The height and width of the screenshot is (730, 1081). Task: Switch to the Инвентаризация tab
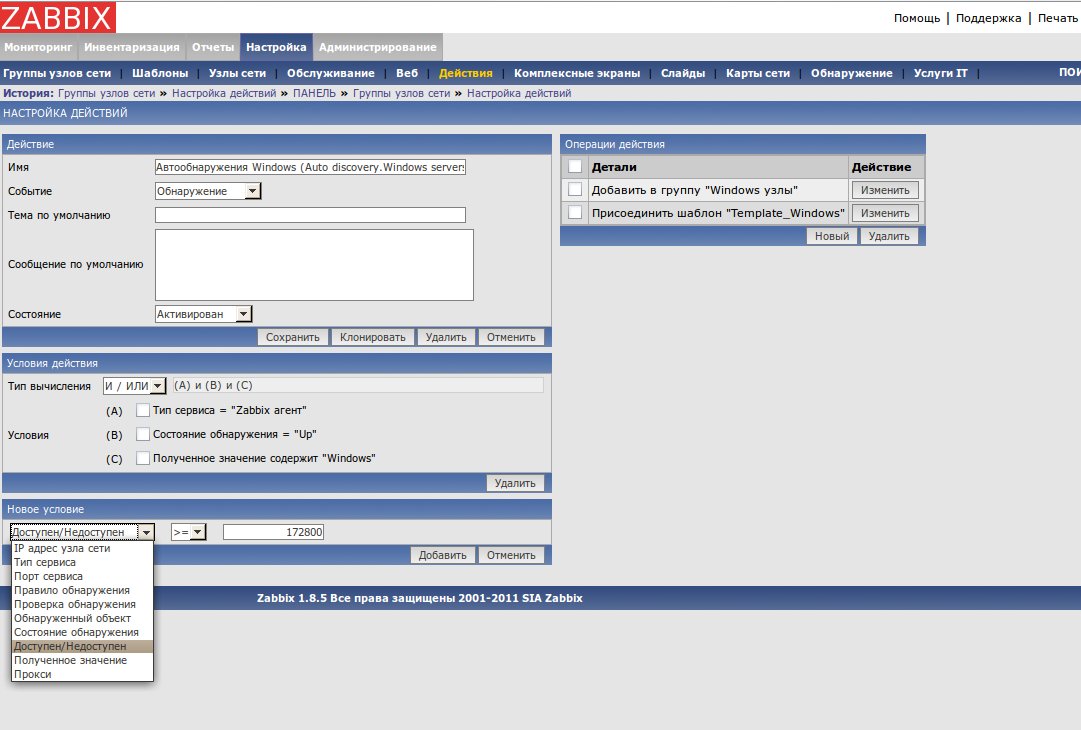[x=132, y=47]
